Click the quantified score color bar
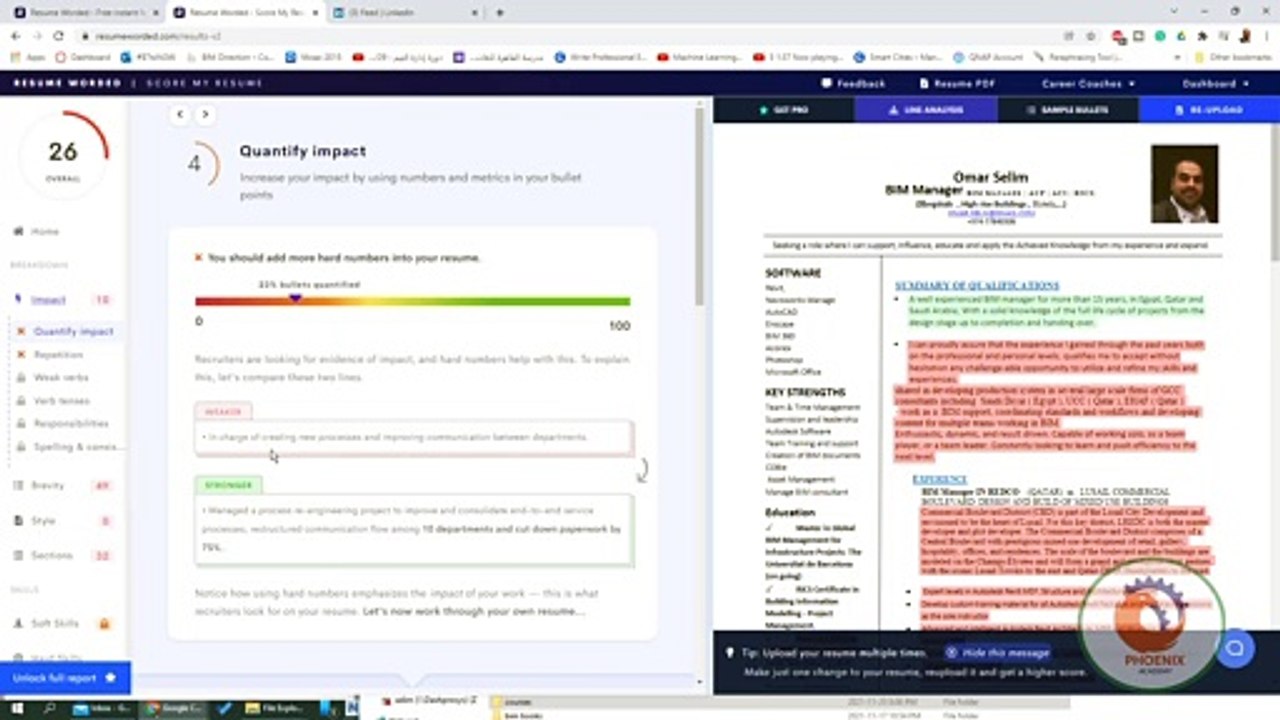This screenshot has width=1280, height=720. 412,301
